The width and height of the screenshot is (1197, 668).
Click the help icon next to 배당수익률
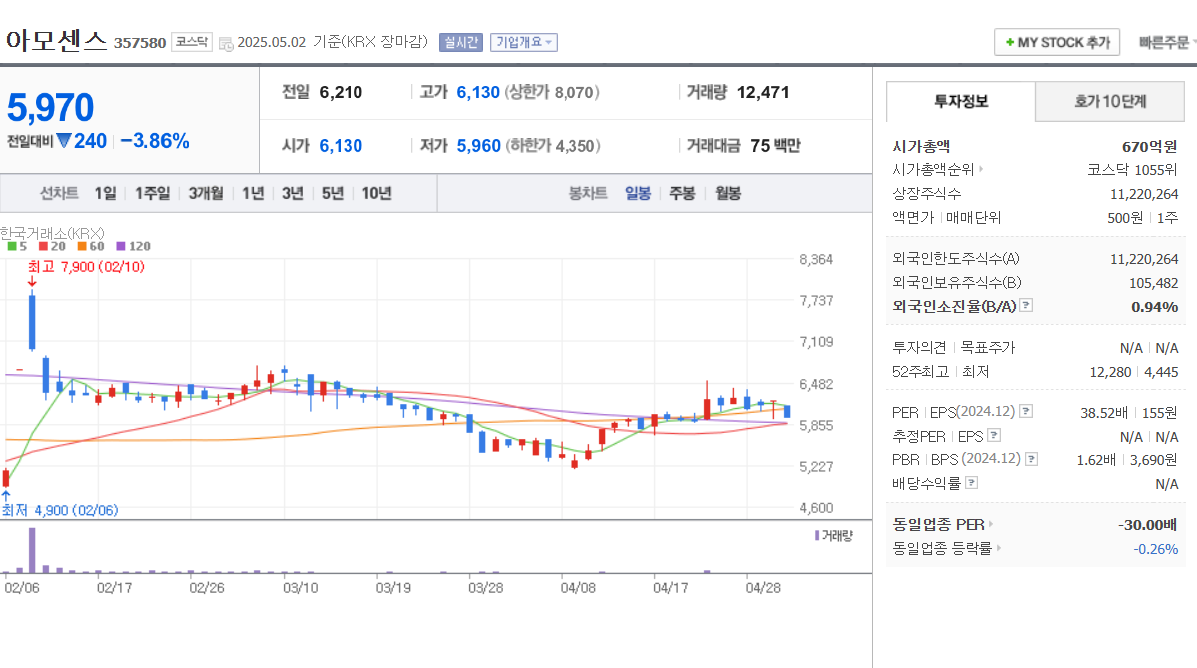[972, 481]
